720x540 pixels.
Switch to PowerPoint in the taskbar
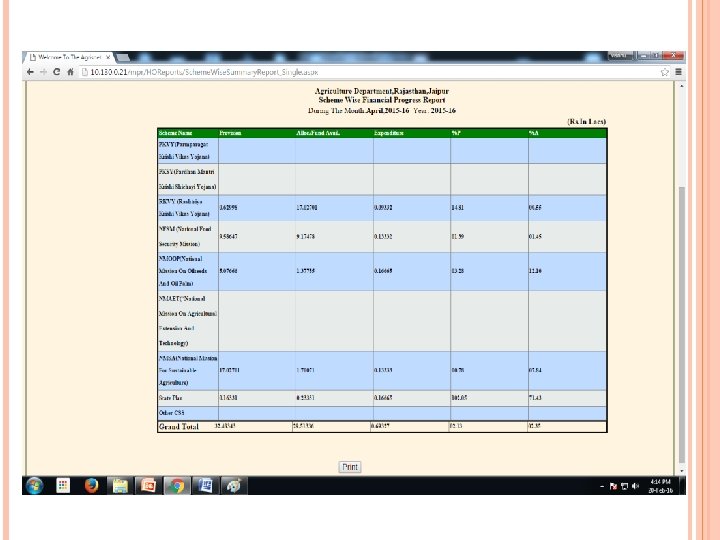tap(148, 485)
